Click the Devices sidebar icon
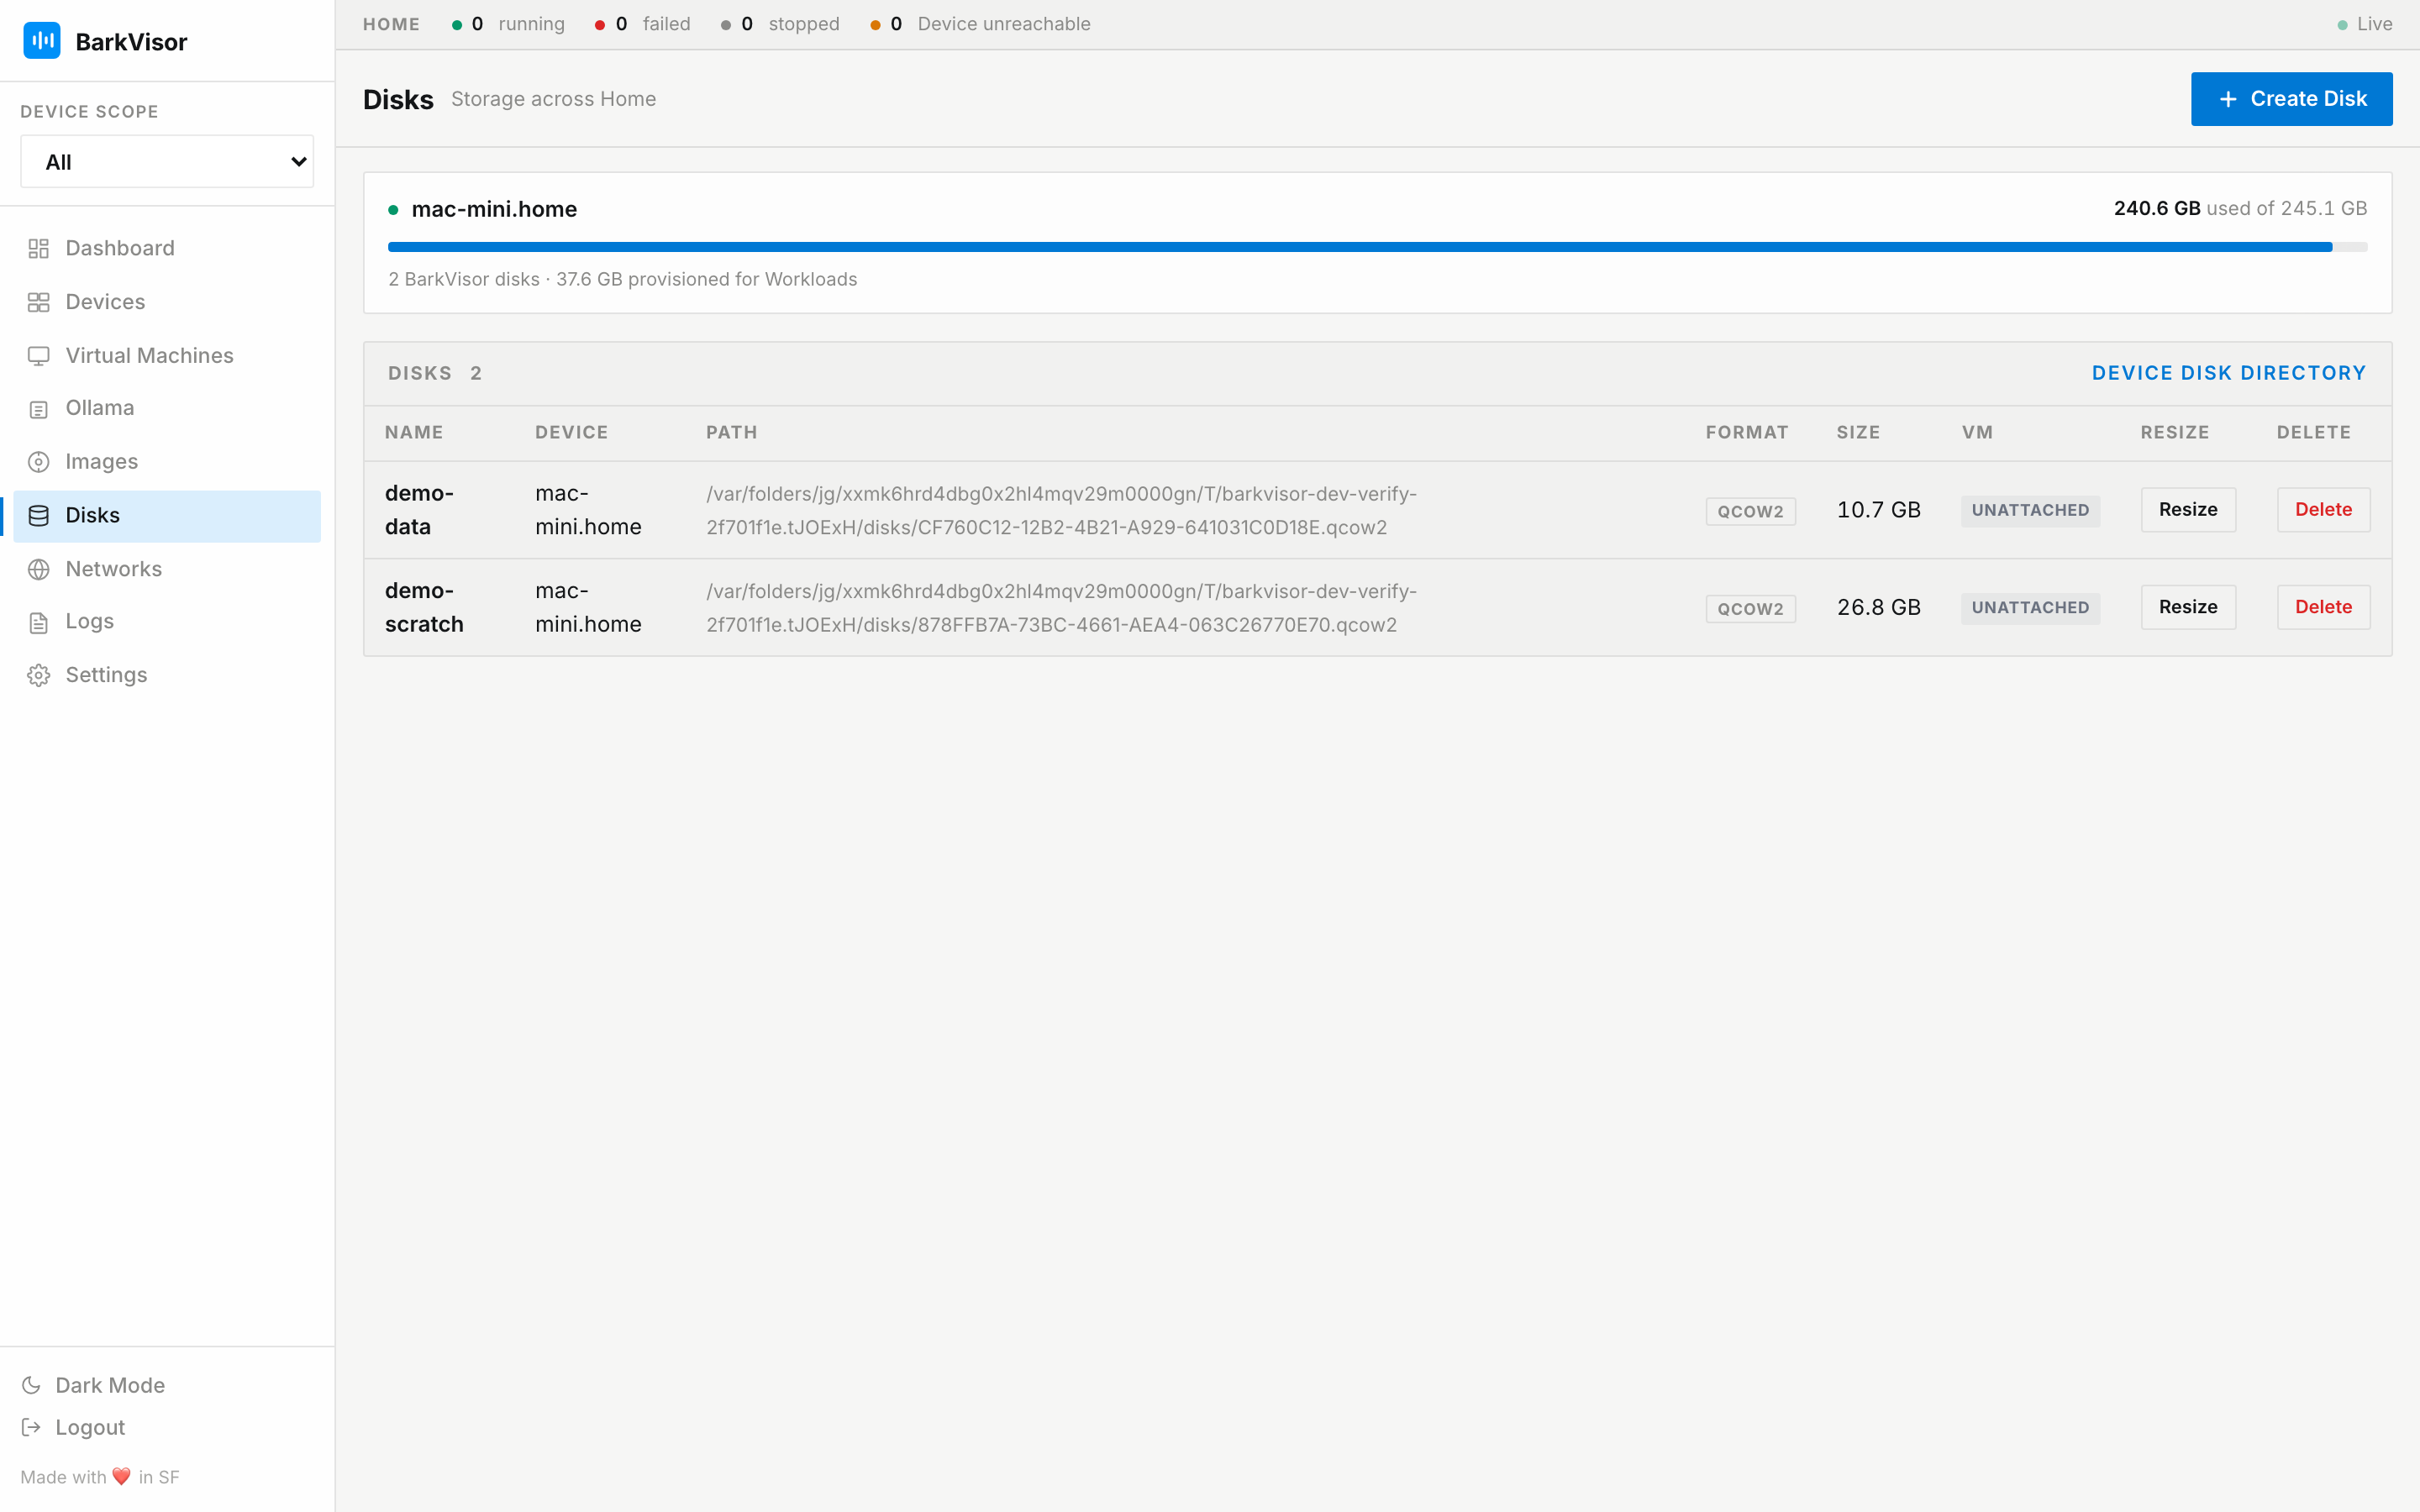This screenshot has height=1512, width=2420. click(x=38, y=302)
